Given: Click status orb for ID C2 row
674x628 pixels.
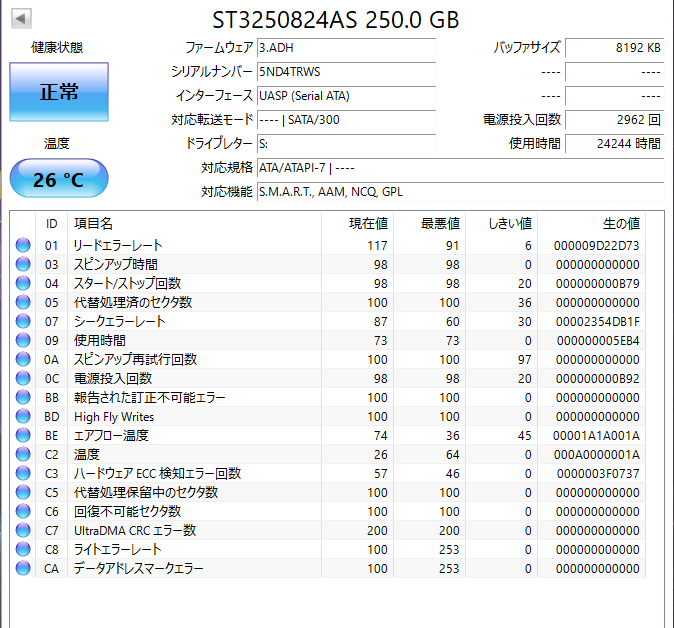Looking at the screenshot, I should point(23,454).
